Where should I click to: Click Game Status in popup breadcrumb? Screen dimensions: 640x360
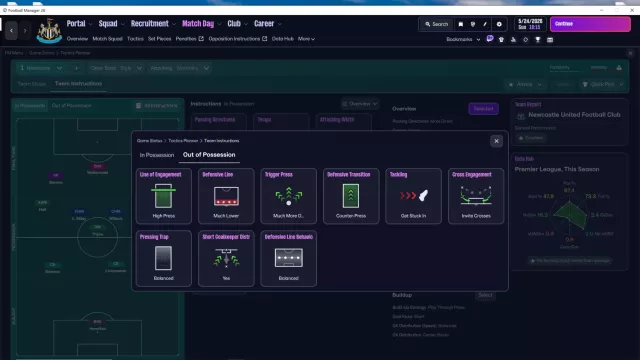click(149, 141)
